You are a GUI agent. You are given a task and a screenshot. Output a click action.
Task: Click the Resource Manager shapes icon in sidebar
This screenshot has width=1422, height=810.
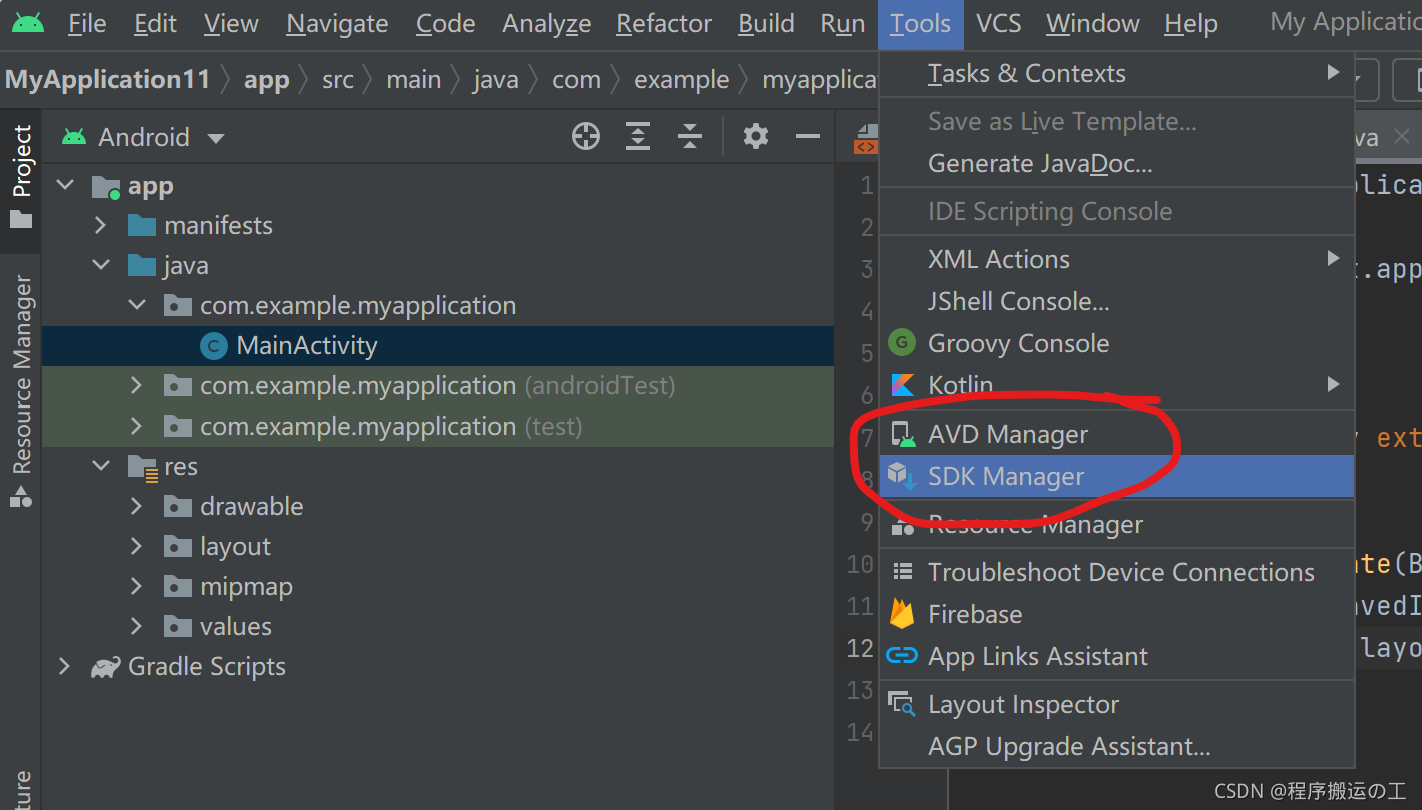click(x=21, y=495)
